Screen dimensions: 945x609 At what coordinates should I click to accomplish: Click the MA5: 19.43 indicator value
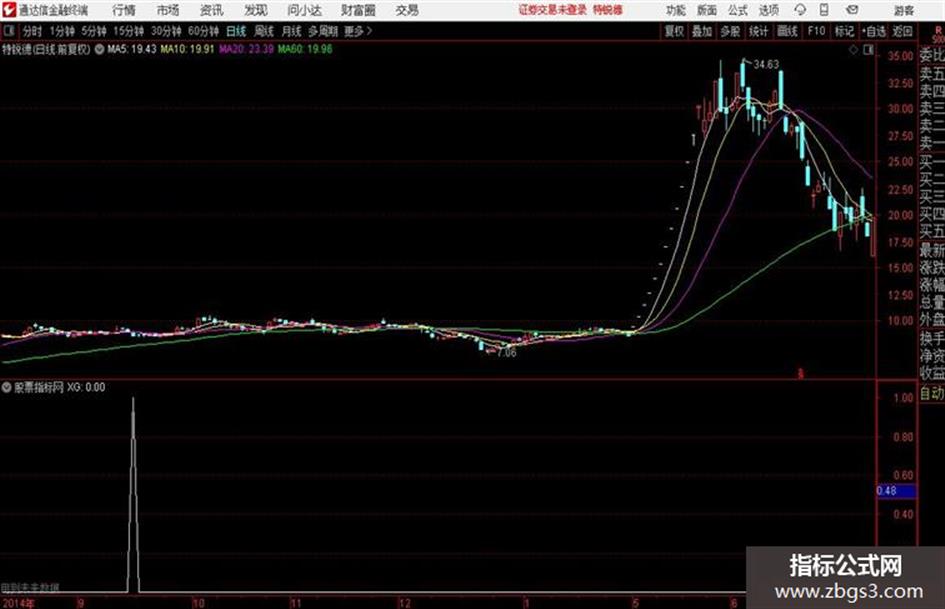click(x=132, y=49)
